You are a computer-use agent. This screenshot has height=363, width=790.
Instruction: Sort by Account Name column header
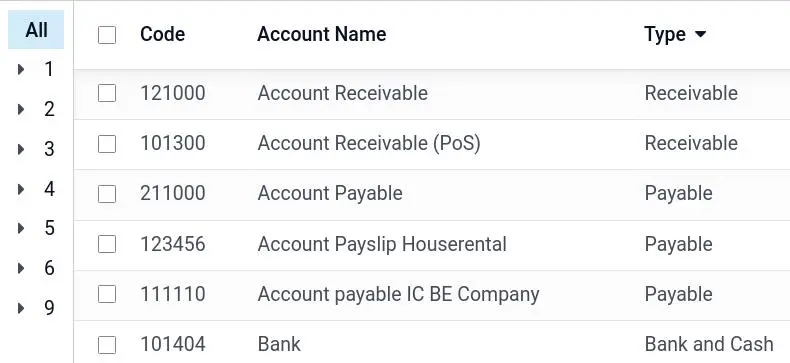point(321,34)
